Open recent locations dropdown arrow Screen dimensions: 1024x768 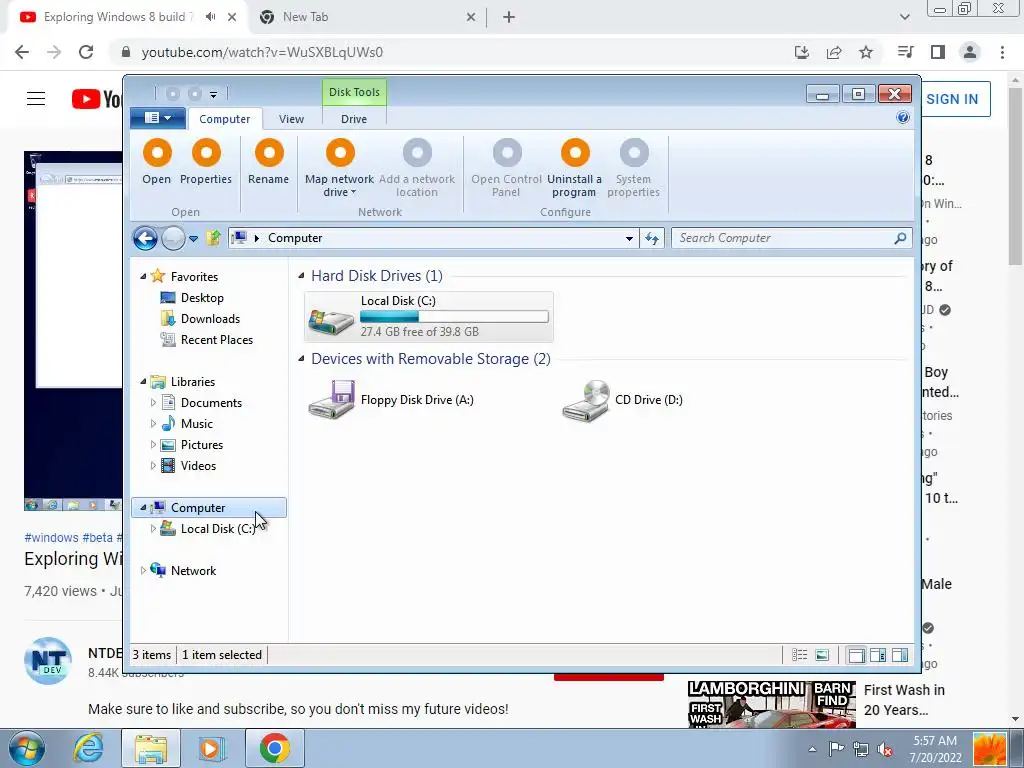coord(193,239)
